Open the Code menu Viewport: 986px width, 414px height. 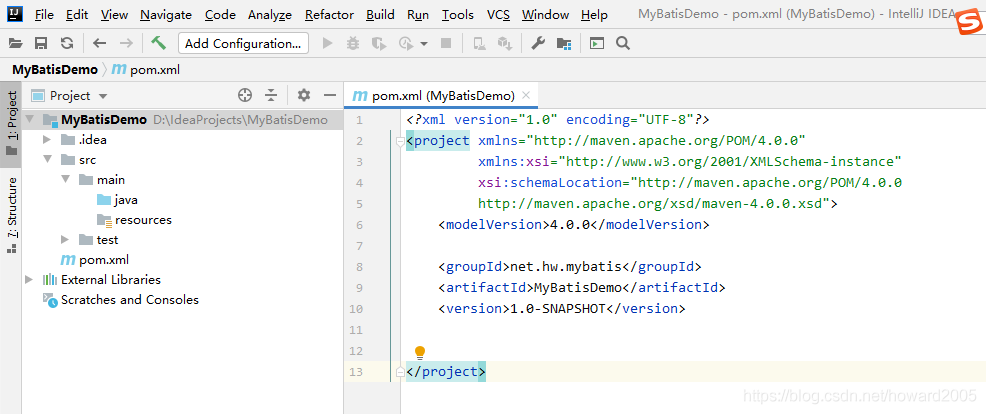220,14
